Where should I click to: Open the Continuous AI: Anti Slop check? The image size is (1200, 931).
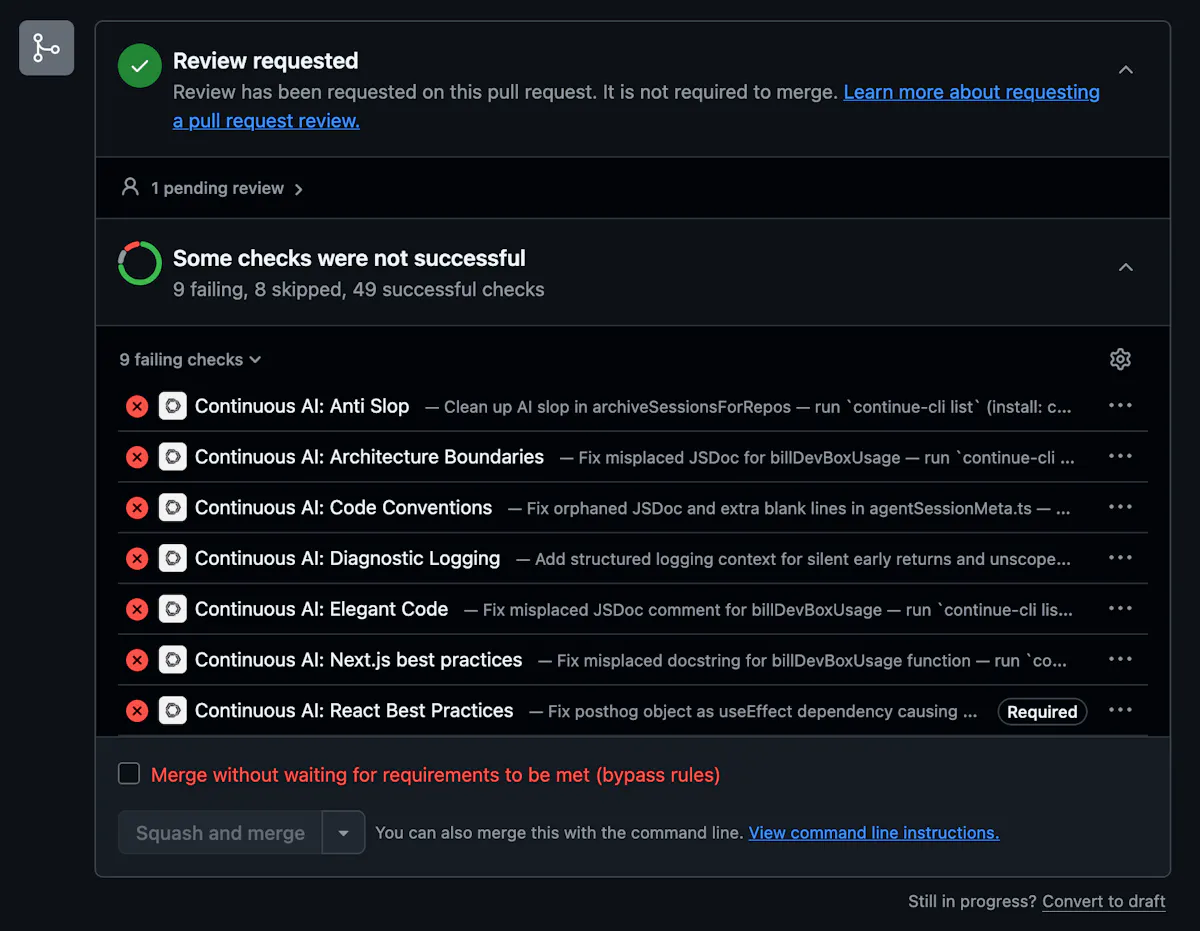click(302, 406)
